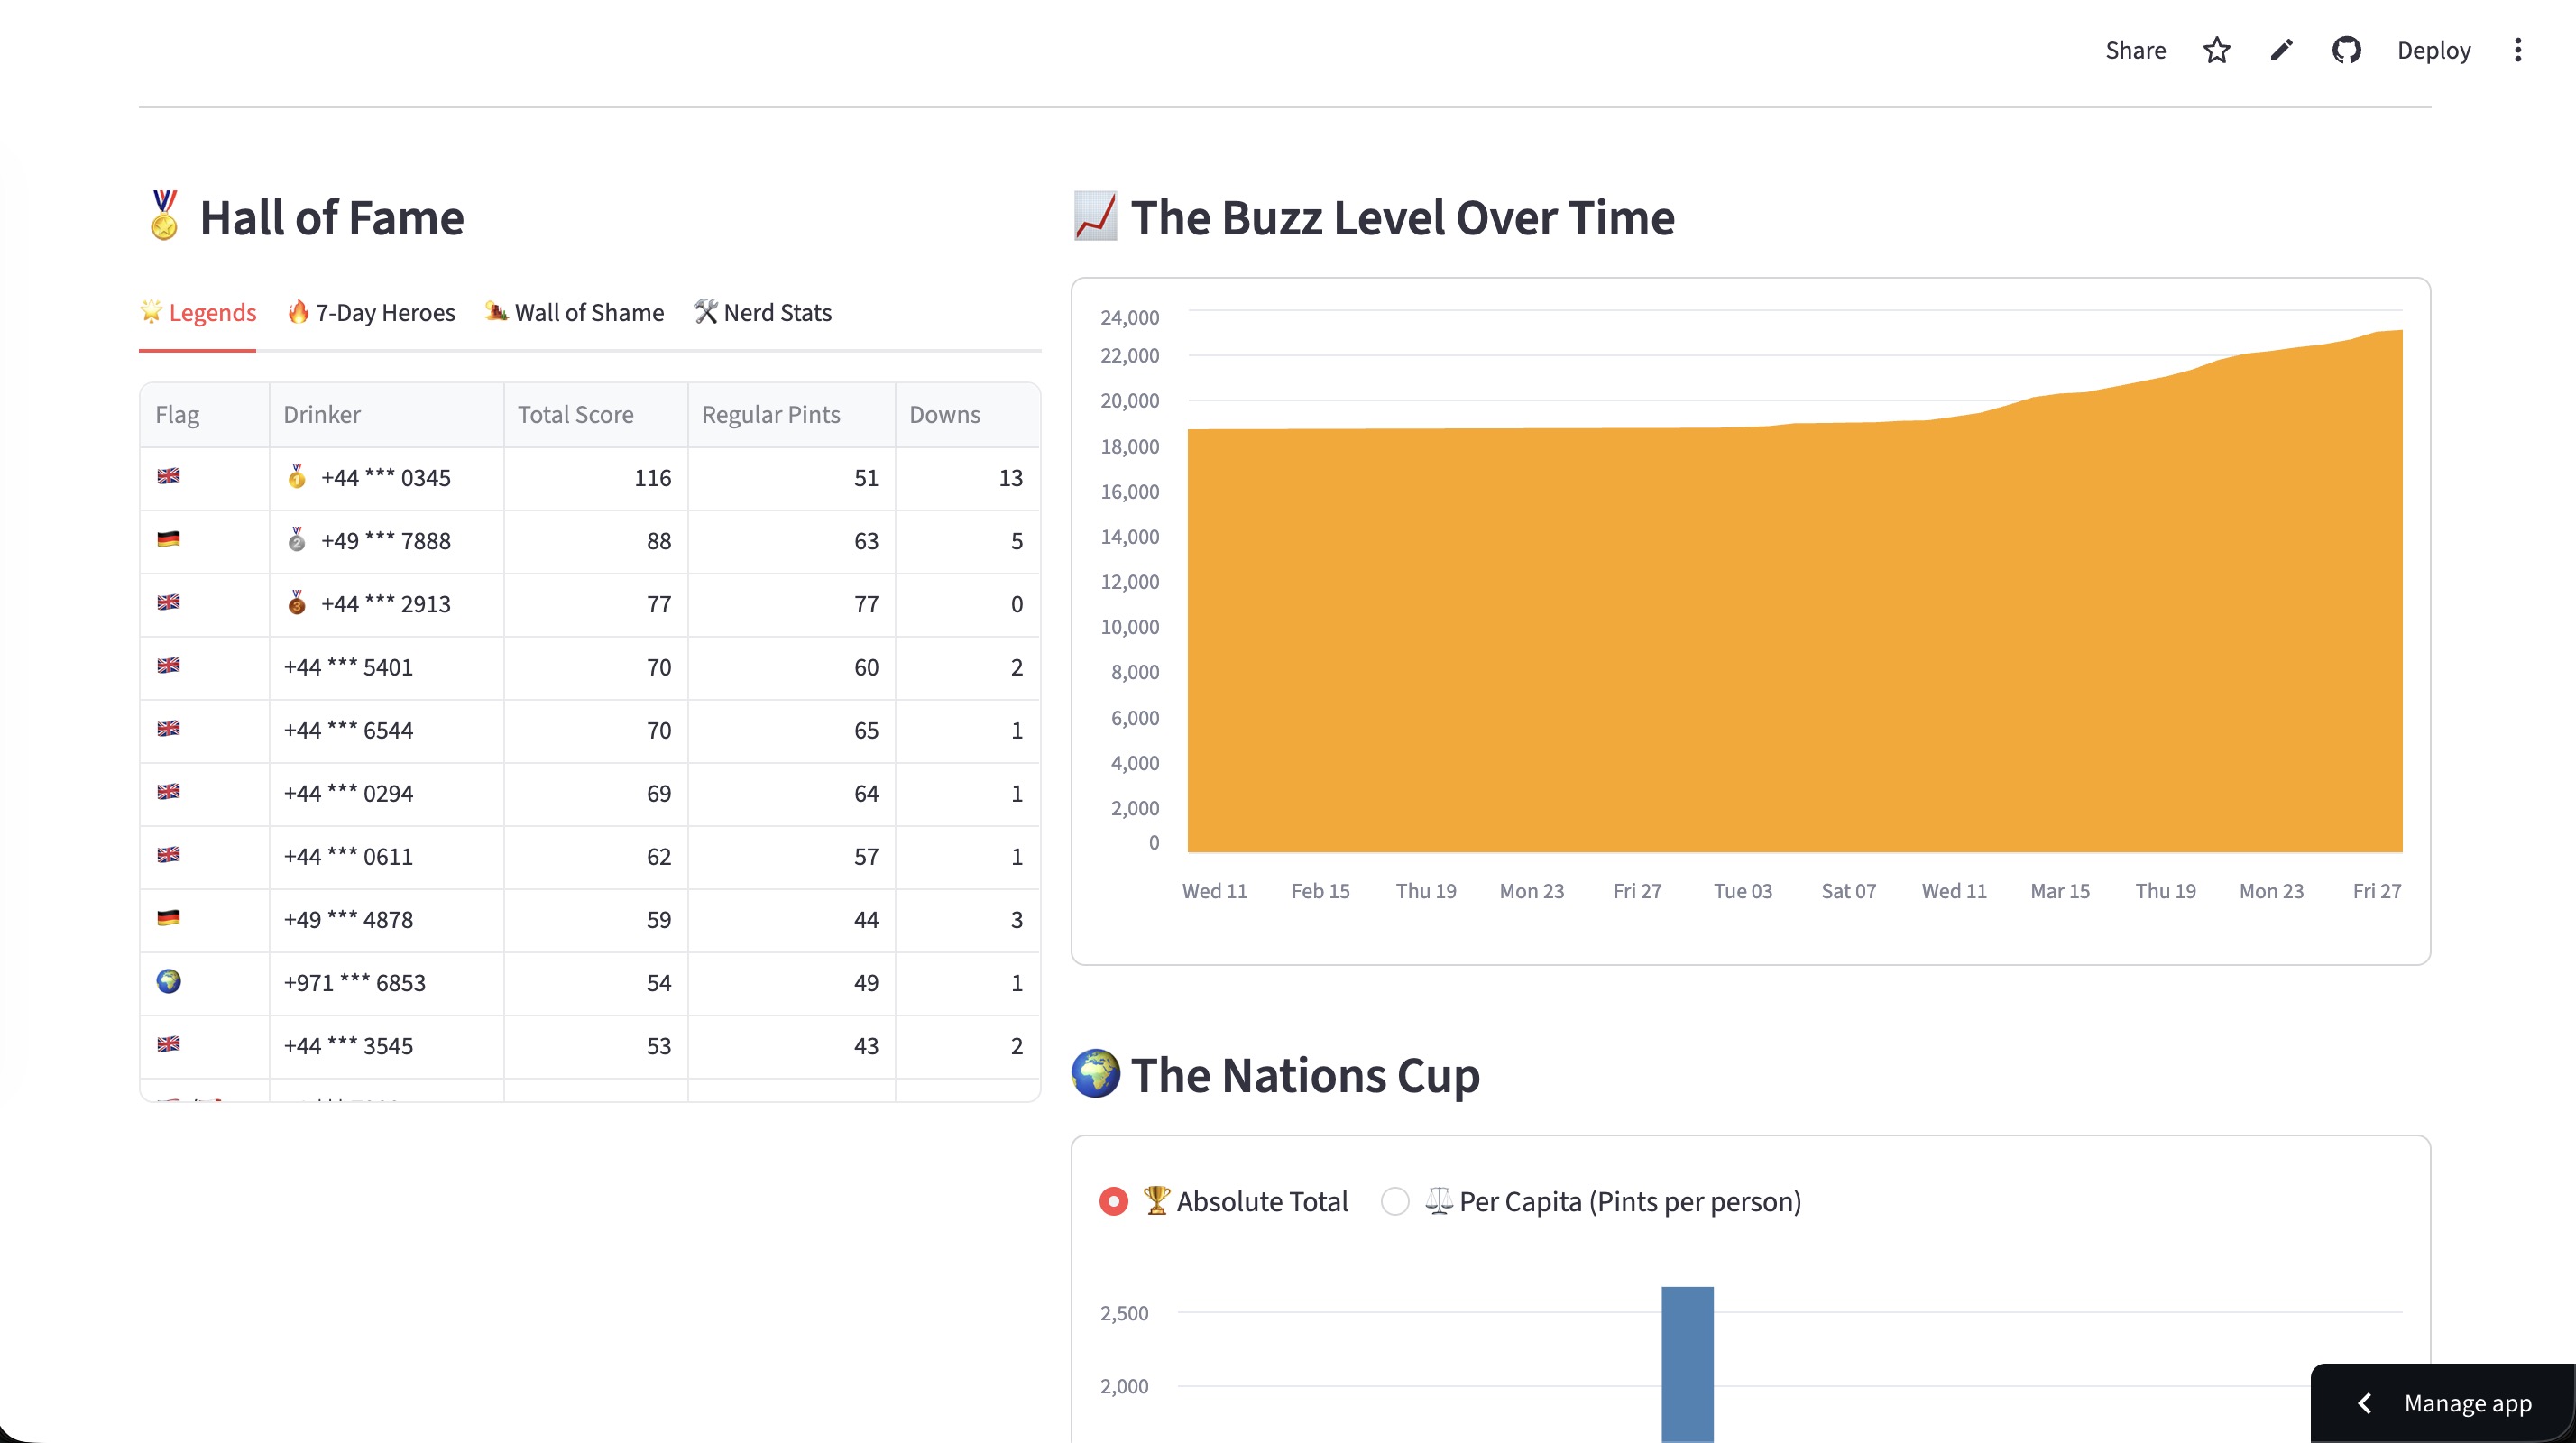Click the UK flag in the +44 *** 0345 row

point(169,477)
